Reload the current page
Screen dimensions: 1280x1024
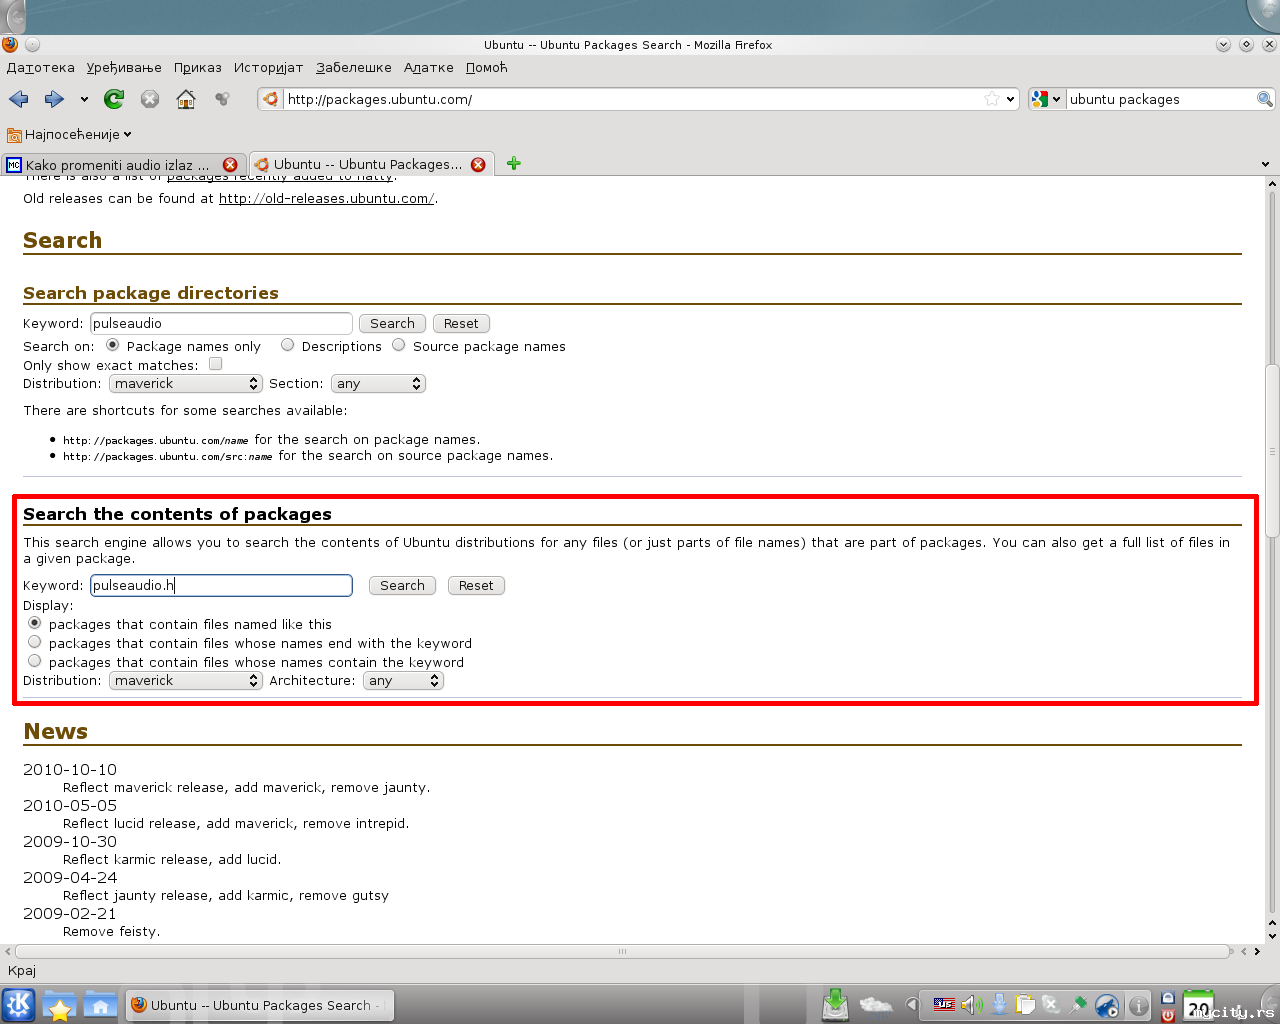[114, 99]
